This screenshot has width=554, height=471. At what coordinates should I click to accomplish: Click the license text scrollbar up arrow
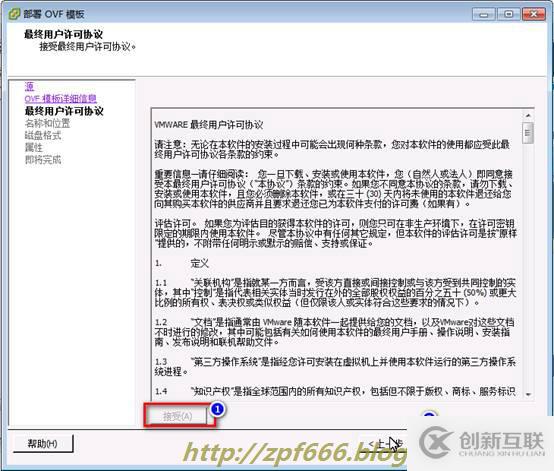point(528,115)
